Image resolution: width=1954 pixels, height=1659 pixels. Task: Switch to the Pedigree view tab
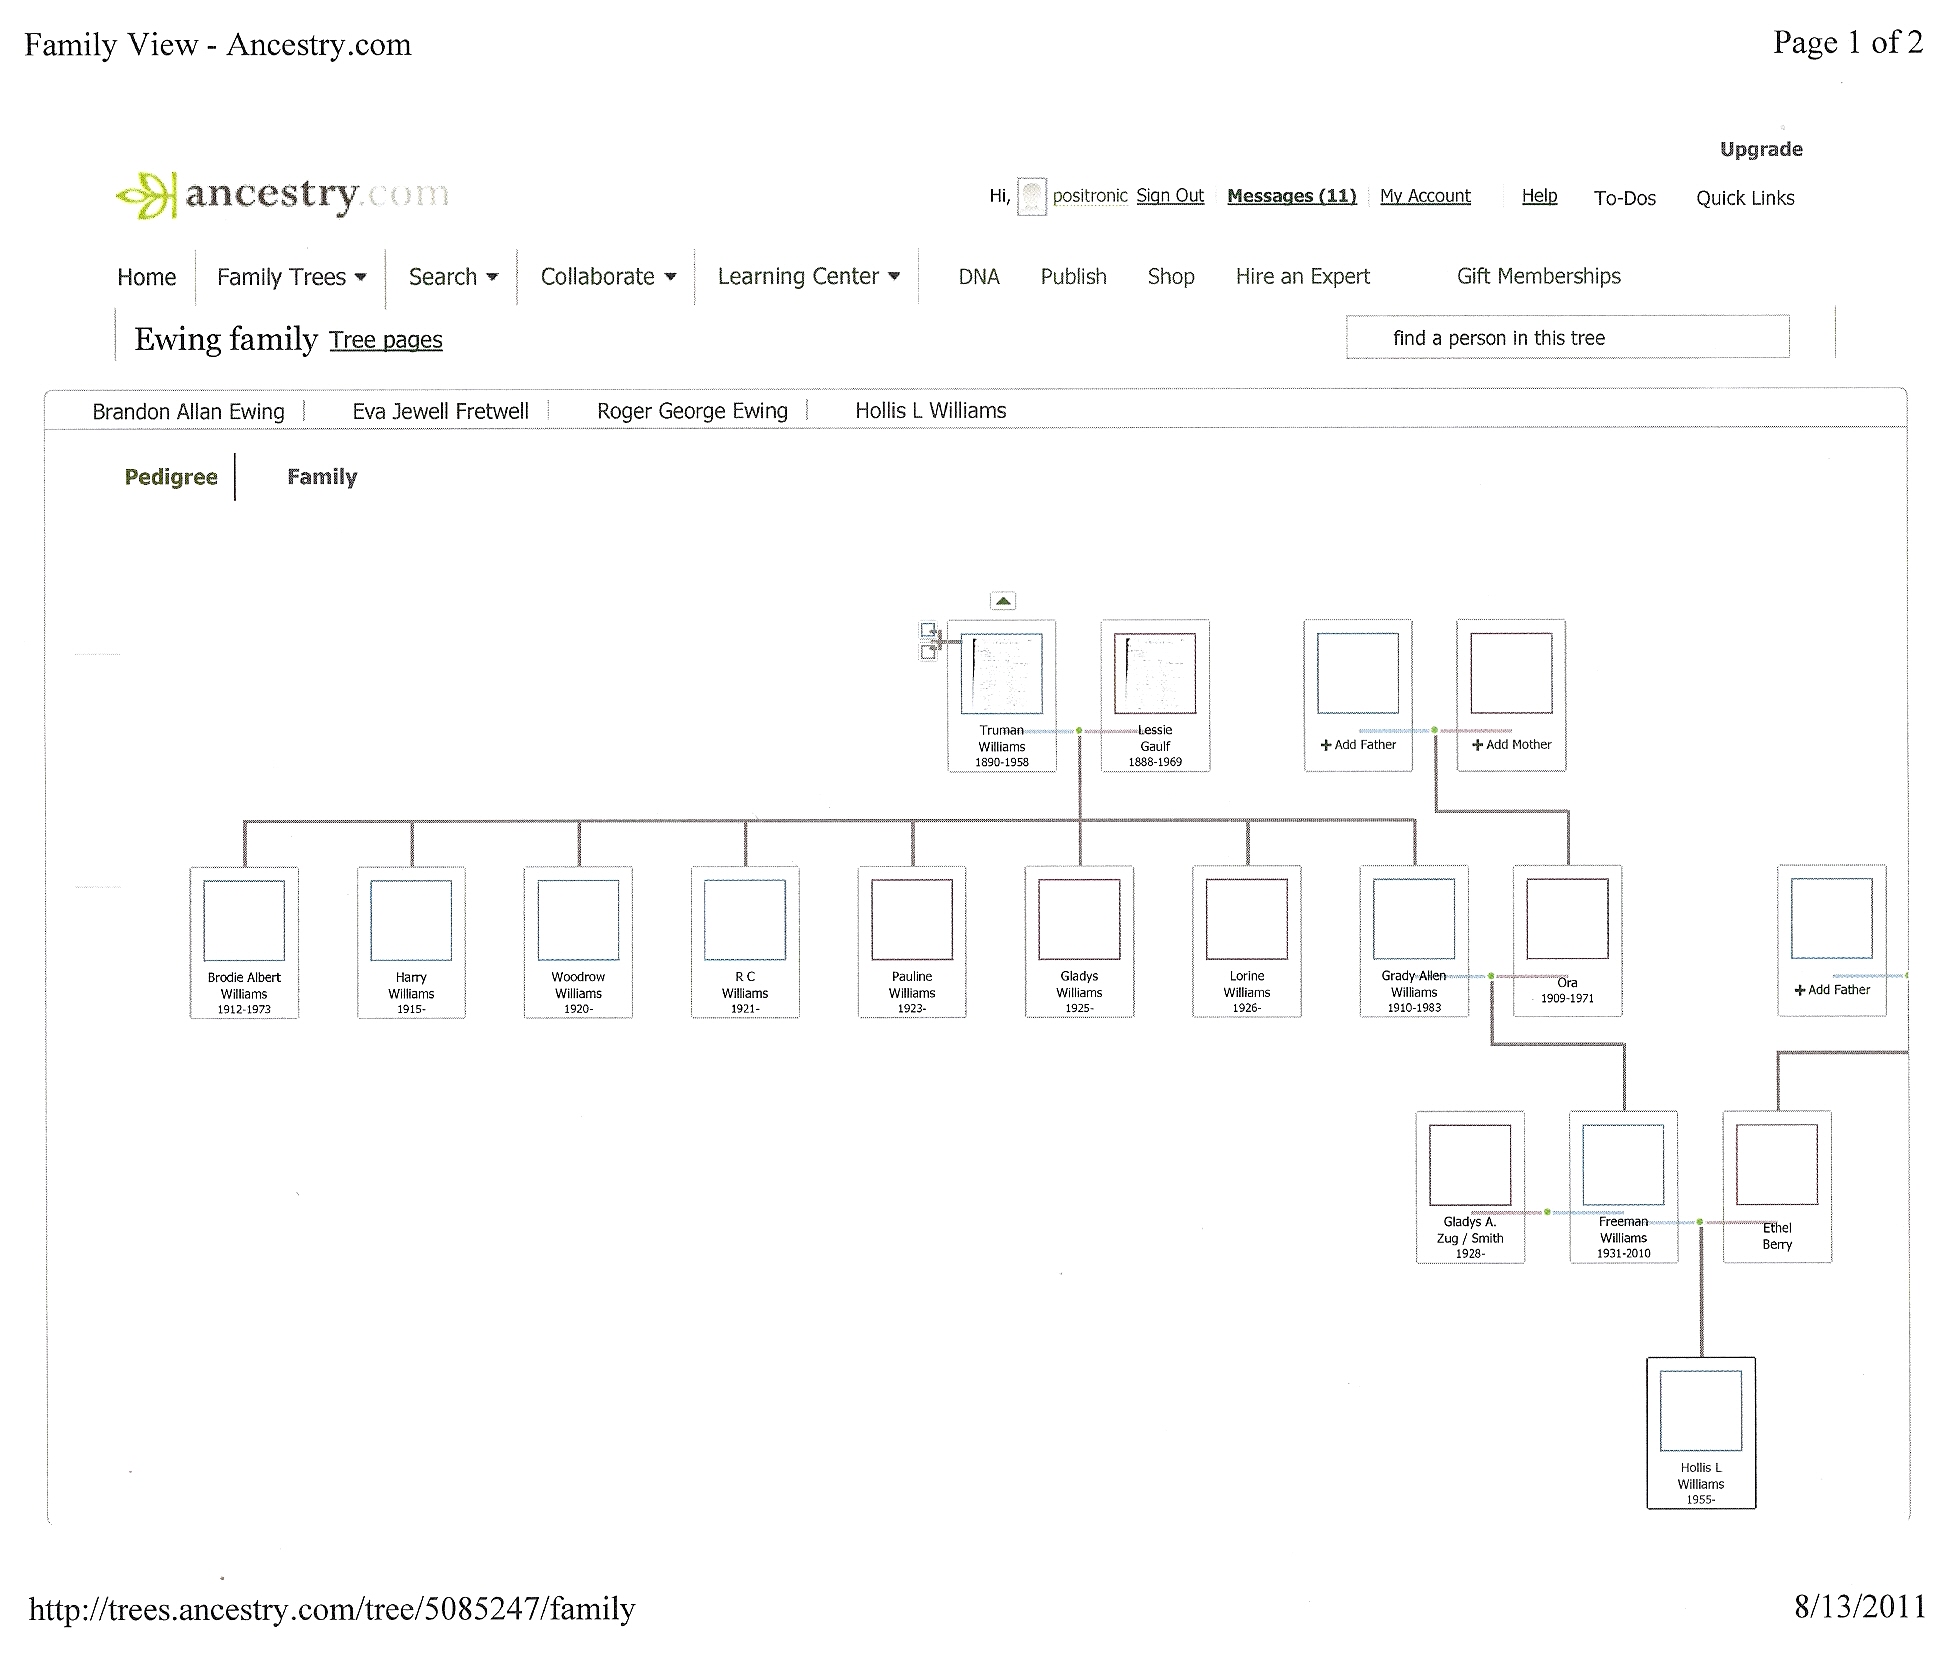(x=171, y=477)
